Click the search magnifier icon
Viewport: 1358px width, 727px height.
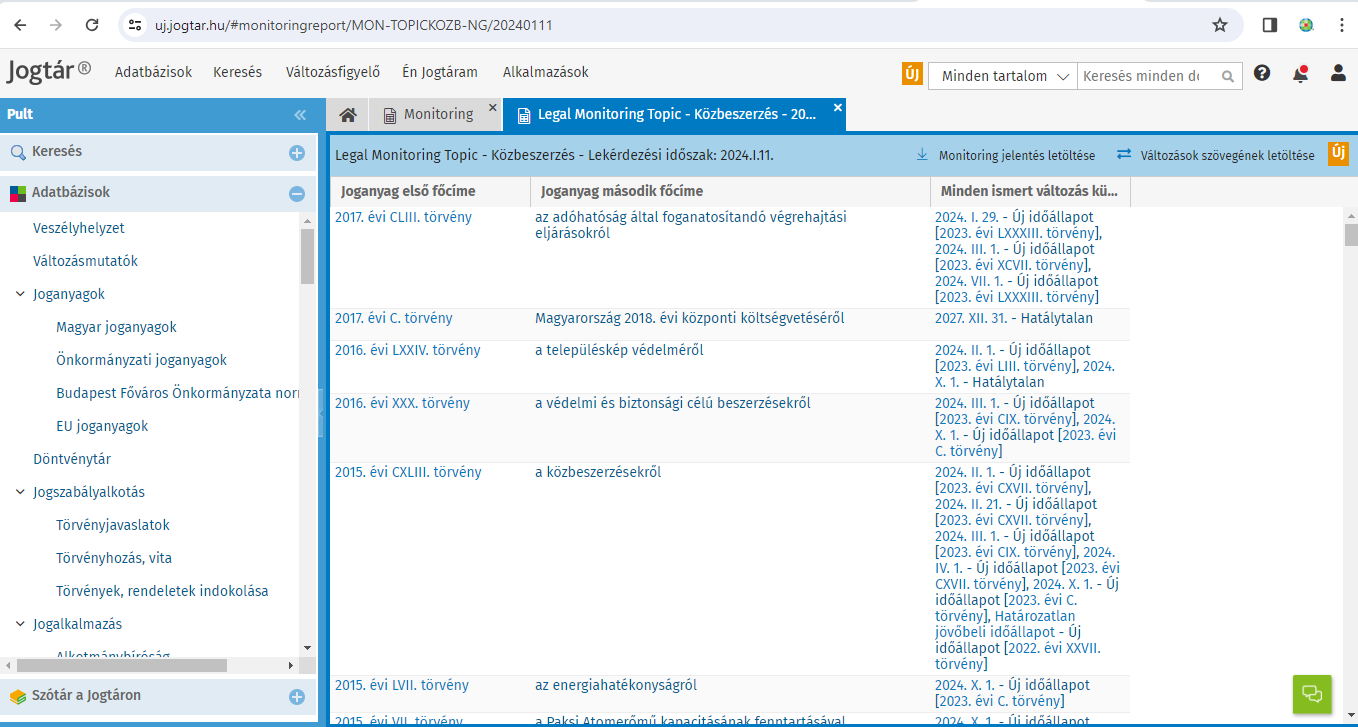(x=1227, y=76)
